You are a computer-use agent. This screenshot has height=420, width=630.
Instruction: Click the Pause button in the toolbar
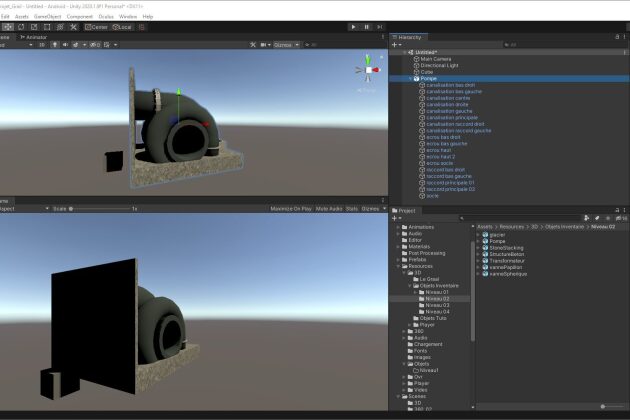(x=365, y=27)
